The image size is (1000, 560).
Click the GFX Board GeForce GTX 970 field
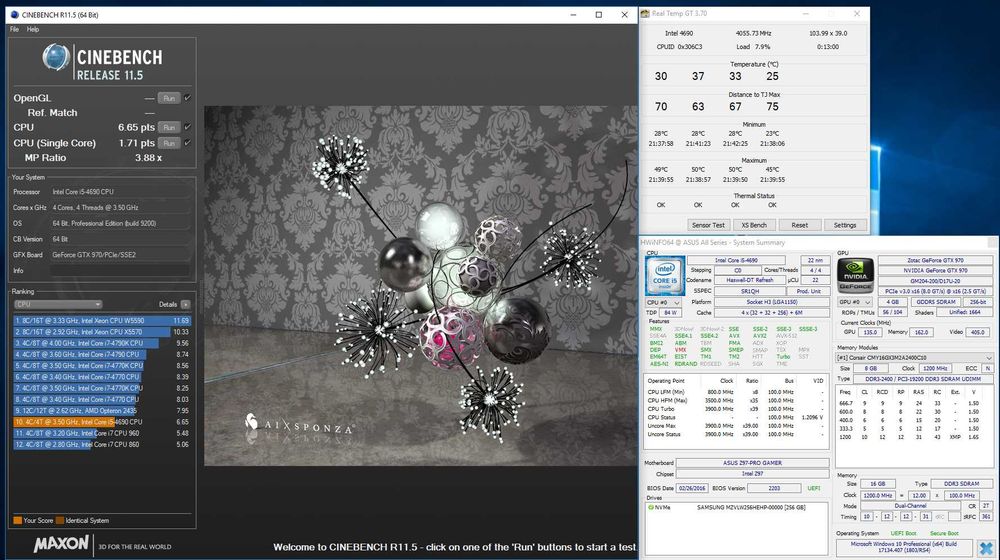[120, 254]
